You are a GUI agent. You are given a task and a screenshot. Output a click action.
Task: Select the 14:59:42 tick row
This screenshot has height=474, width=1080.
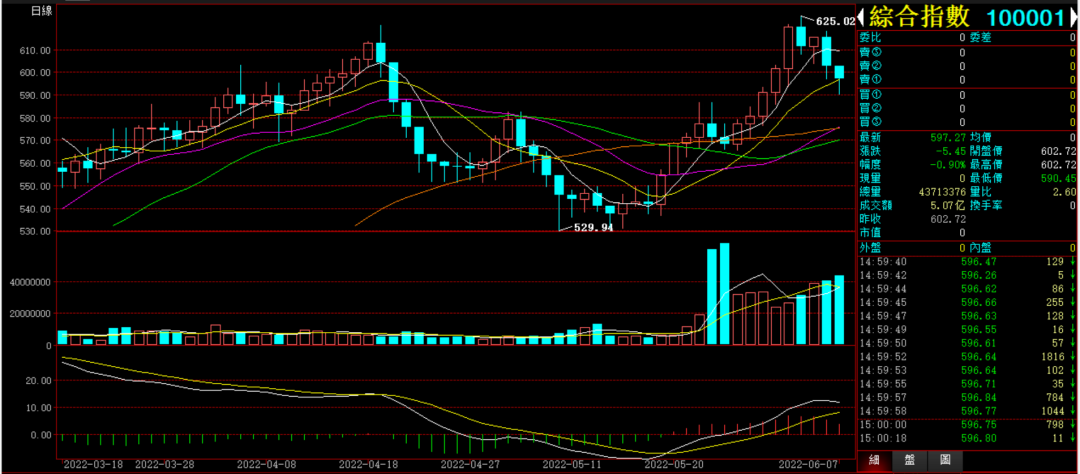click(x=966, y=276)
